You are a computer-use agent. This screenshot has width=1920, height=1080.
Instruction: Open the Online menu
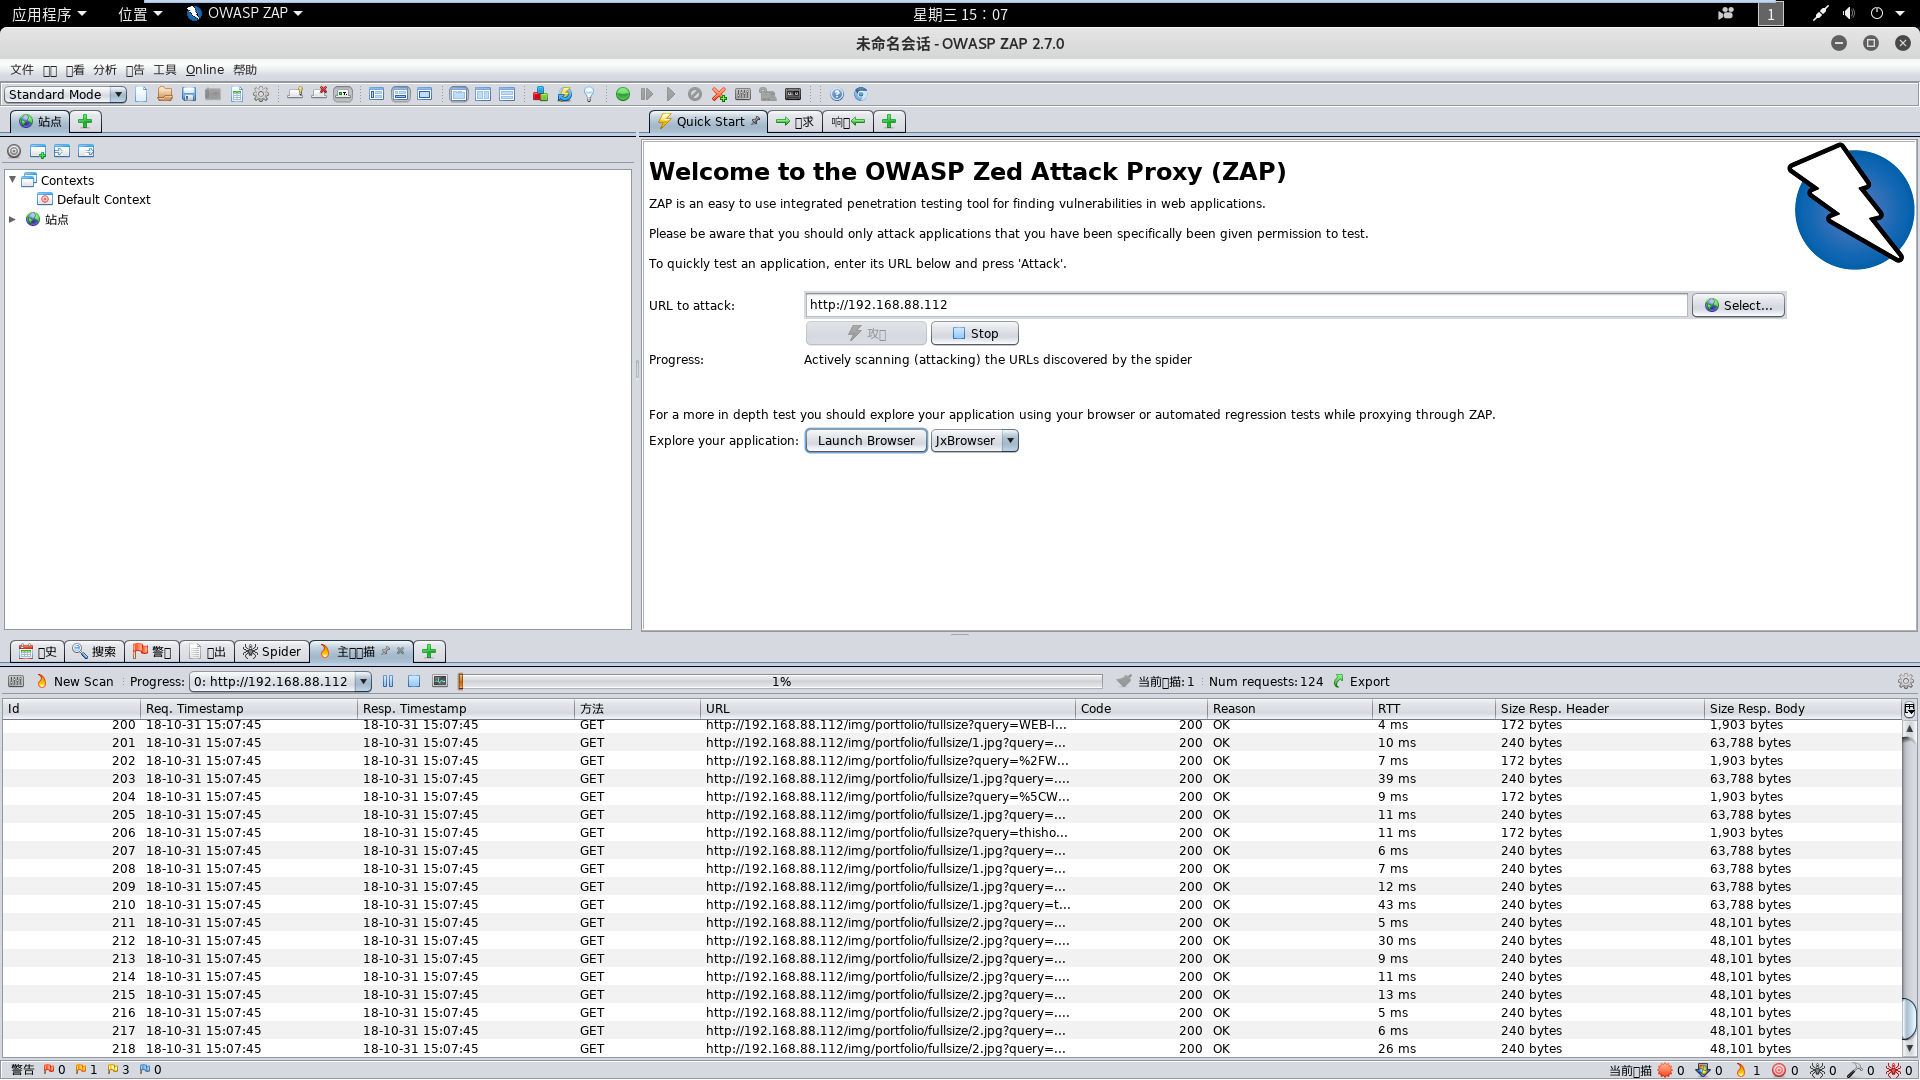205,70
